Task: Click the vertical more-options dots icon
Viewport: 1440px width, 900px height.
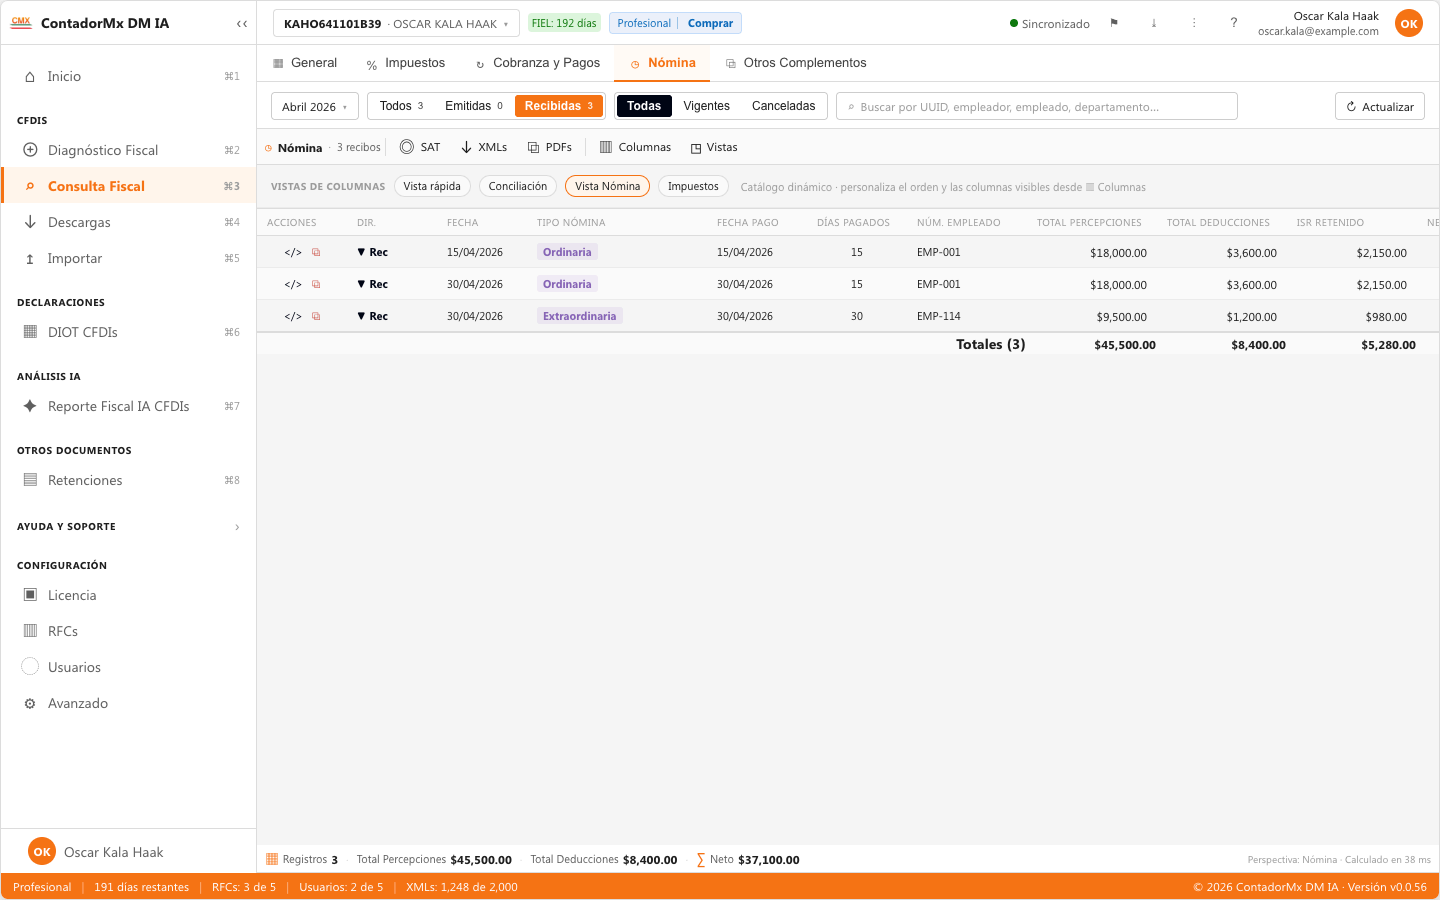Action: tap(1193, 23)
